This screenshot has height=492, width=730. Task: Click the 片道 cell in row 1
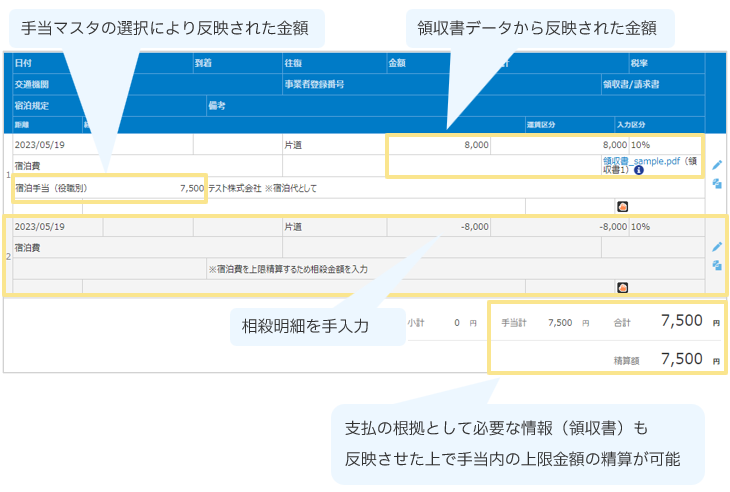point(294,145)
